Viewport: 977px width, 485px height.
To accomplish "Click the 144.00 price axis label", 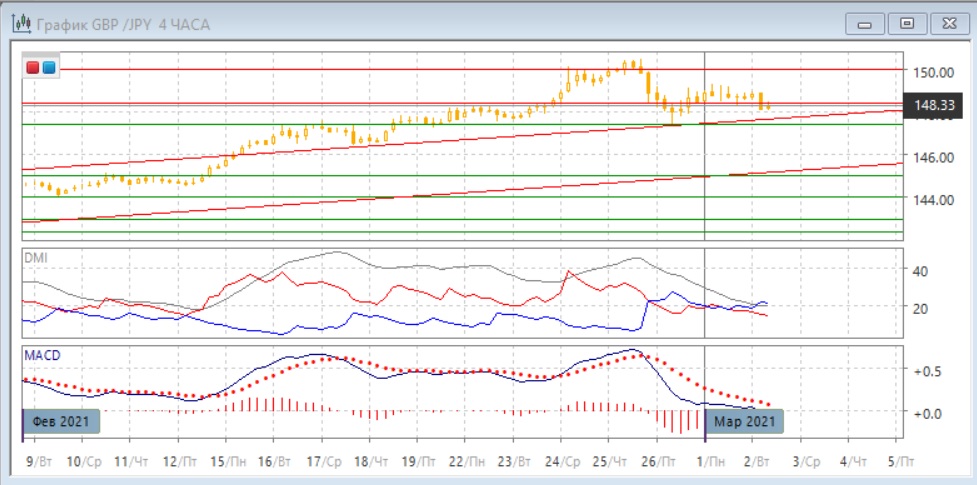I will [930, 200].
